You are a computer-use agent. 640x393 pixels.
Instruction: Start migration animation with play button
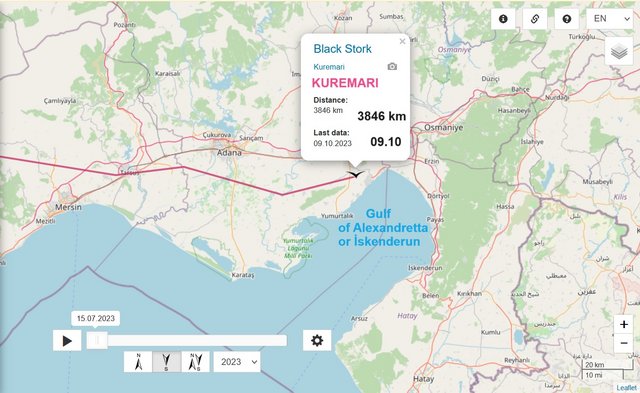(67, 341)
